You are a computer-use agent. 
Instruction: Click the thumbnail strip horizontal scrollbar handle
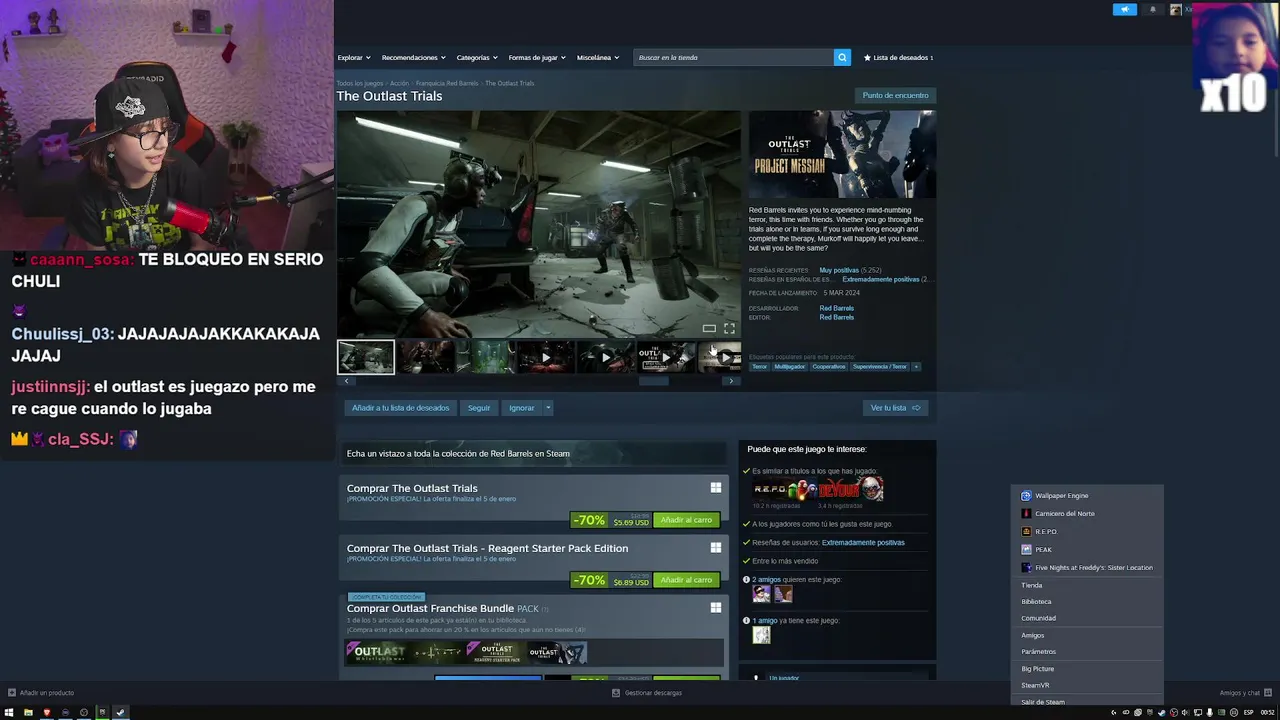[653, 381]
